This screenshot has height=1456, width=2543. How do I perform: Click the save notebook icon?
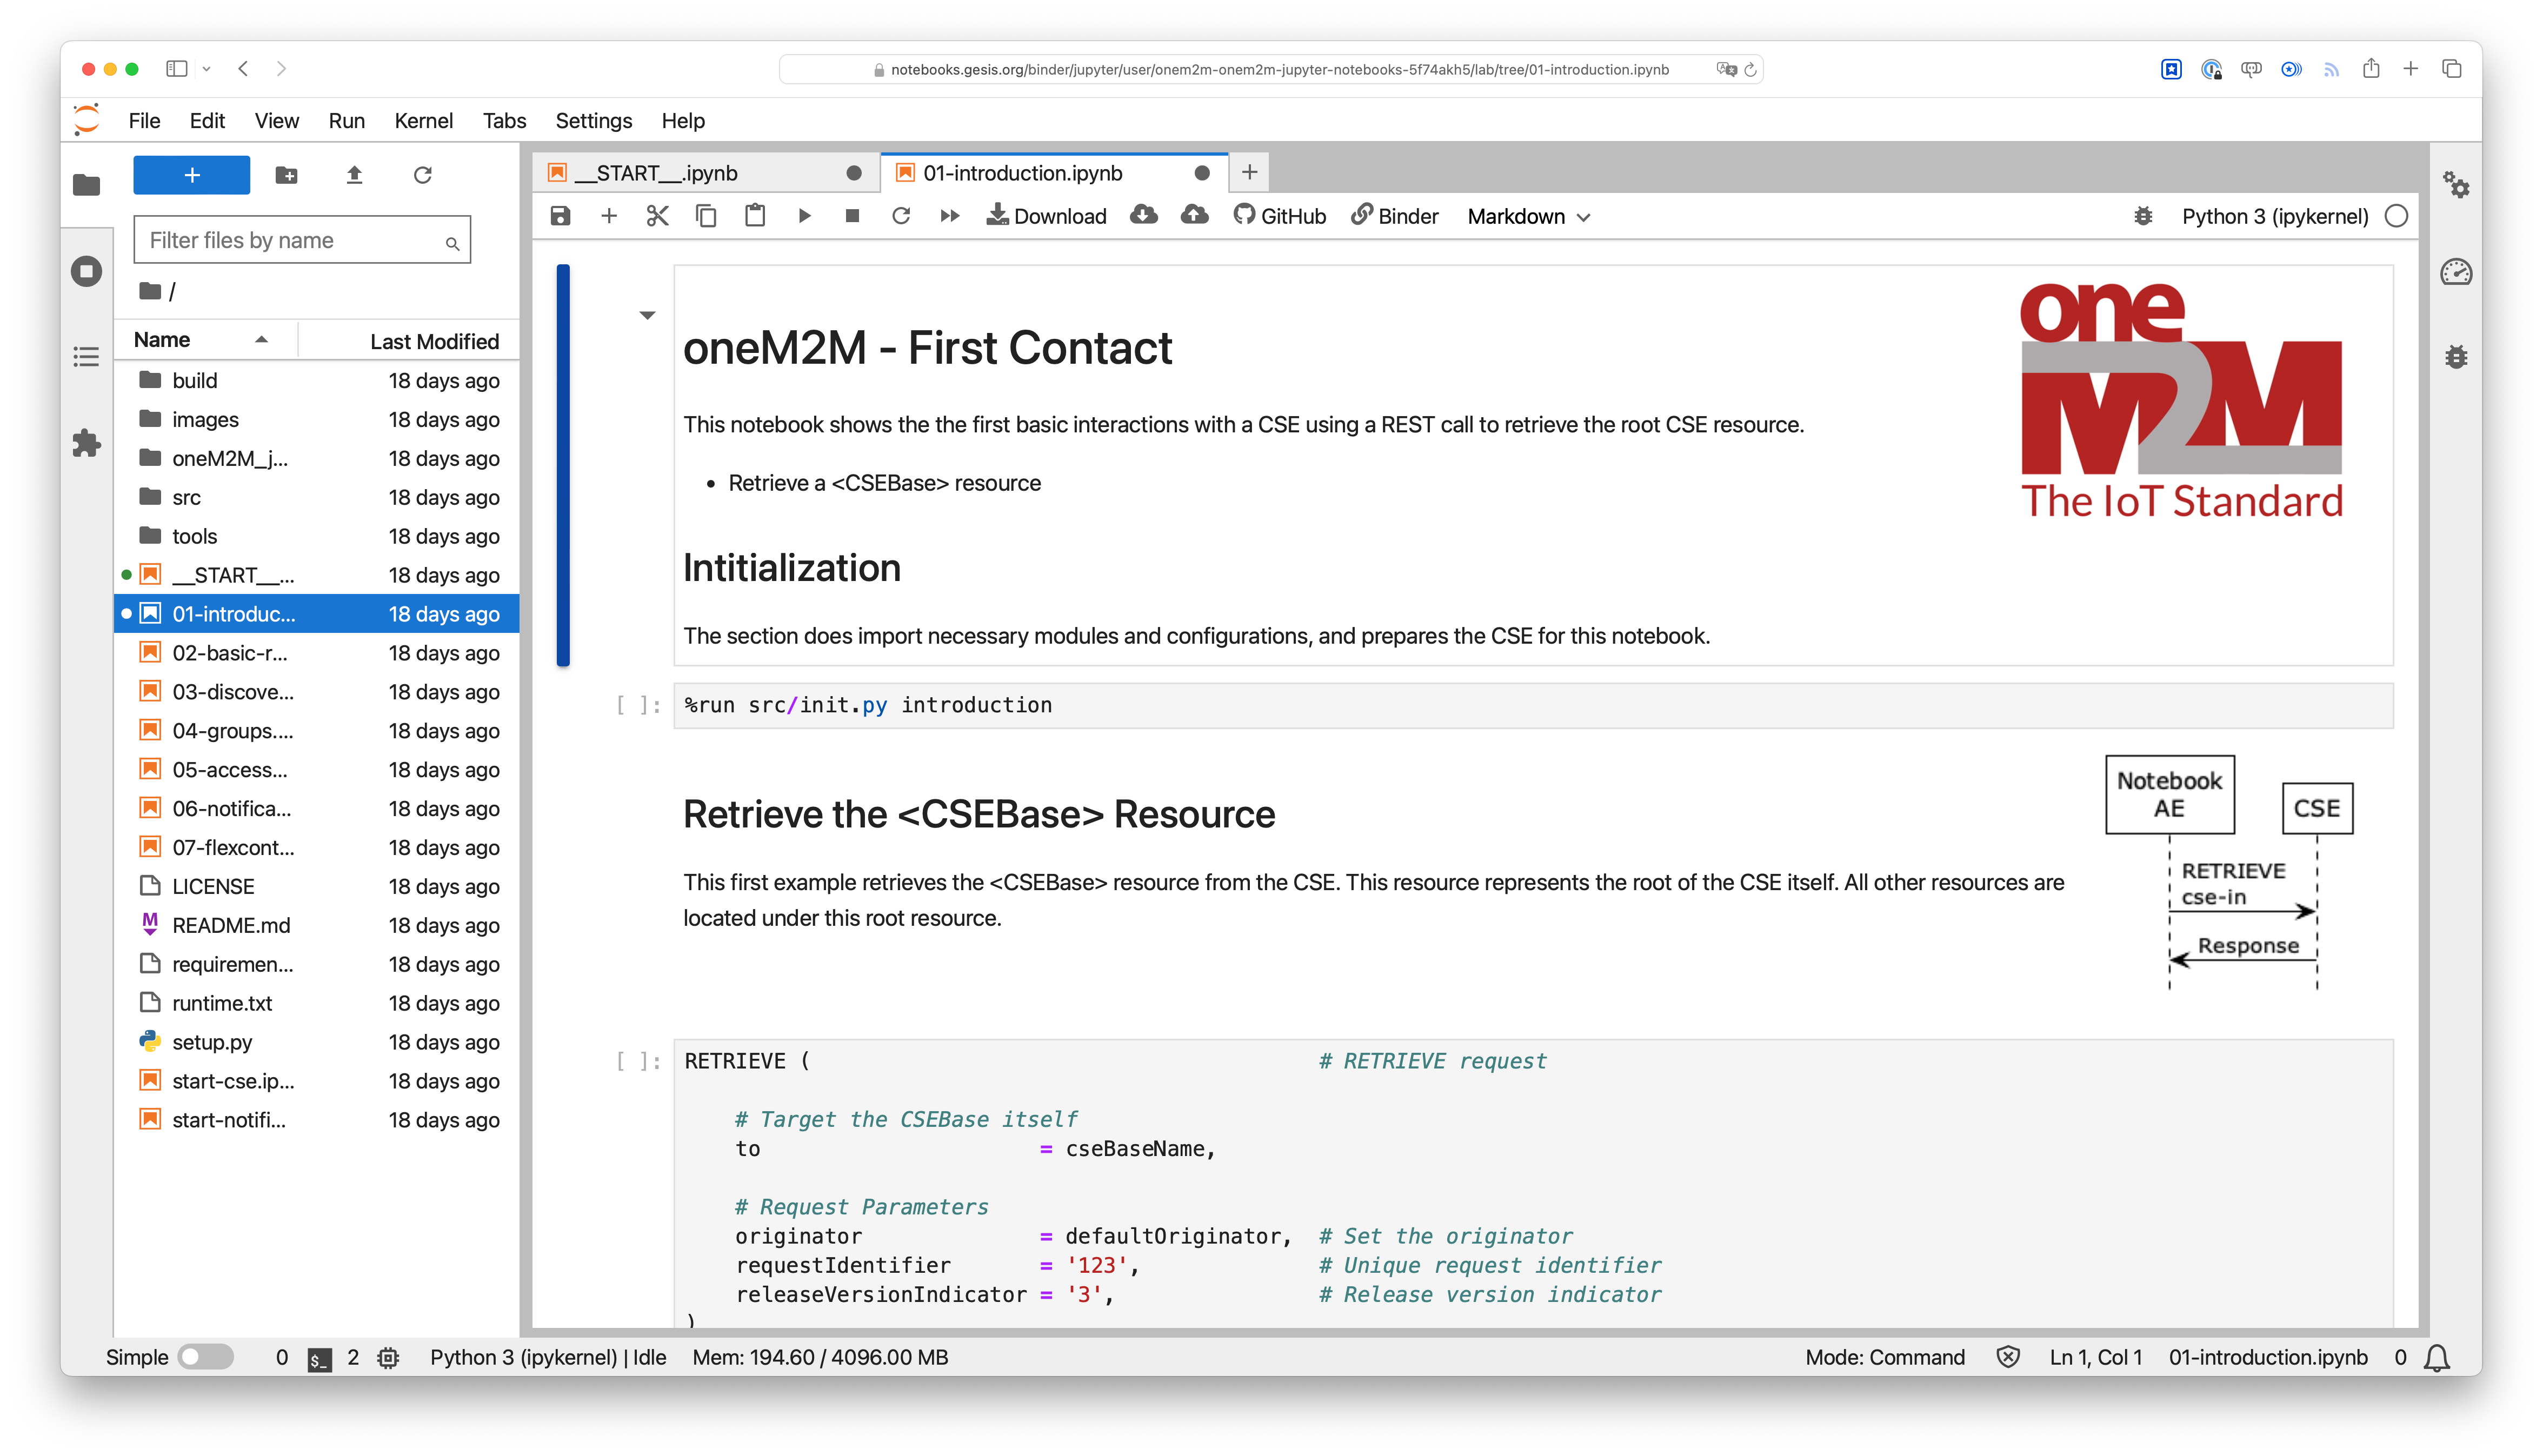pyautogui.click(x=561, y=215)
